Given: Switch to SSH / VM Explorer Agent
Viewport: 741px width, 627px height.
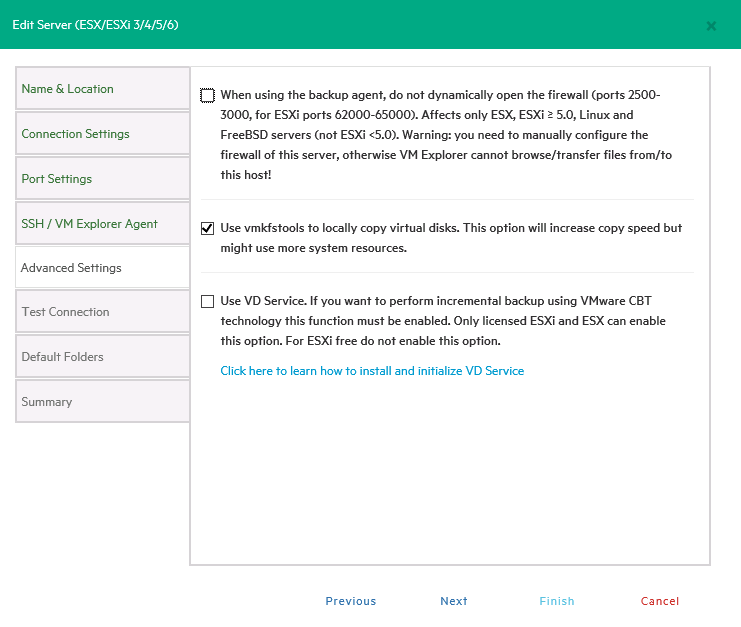Looking at the screenshot, I should tap(103, 223).
